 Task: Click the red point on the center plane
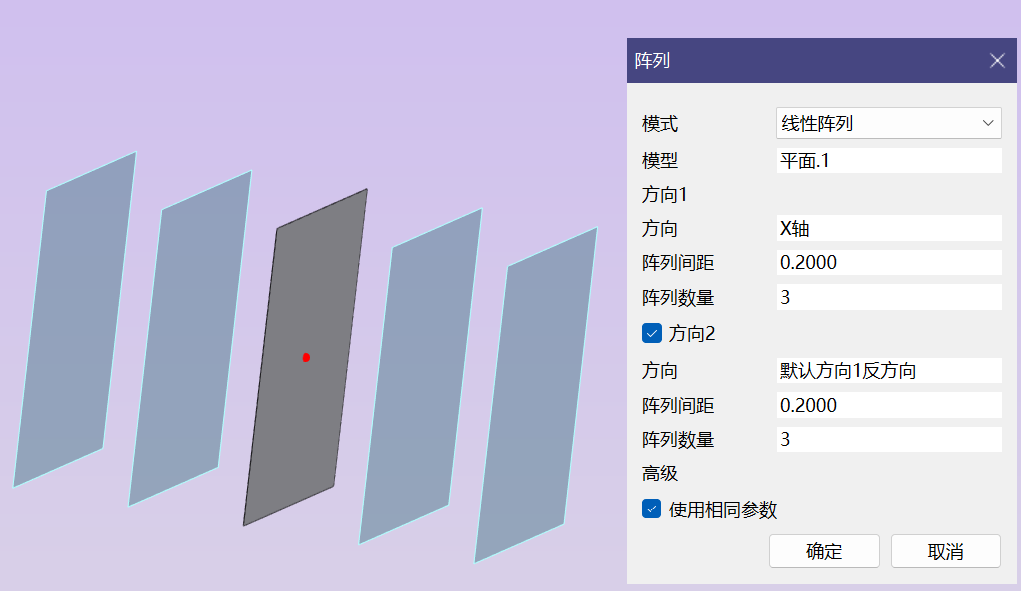306,357
